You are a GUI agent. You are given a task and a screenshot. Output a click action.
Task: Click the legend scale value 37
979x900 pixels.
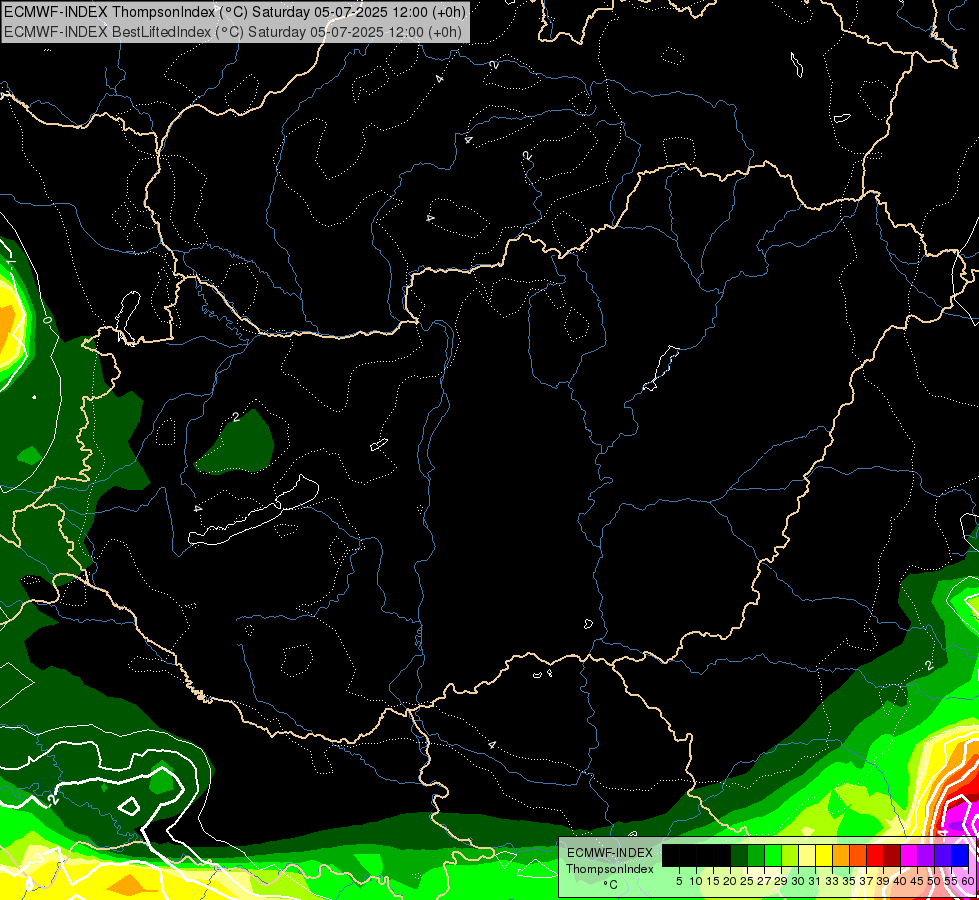pyautogui.click(x=866, y=881)
